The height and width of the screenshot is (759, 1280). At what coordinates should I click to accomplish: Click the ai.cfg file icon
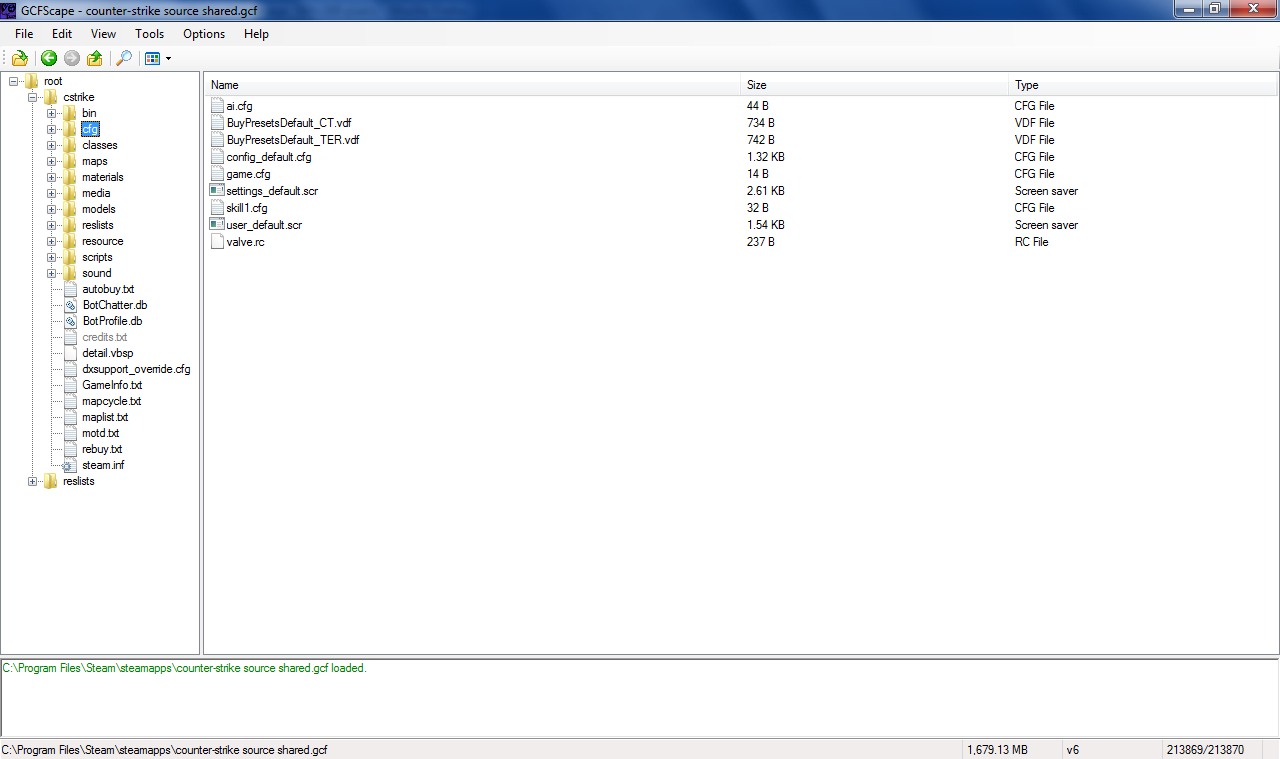pos(217,105)
